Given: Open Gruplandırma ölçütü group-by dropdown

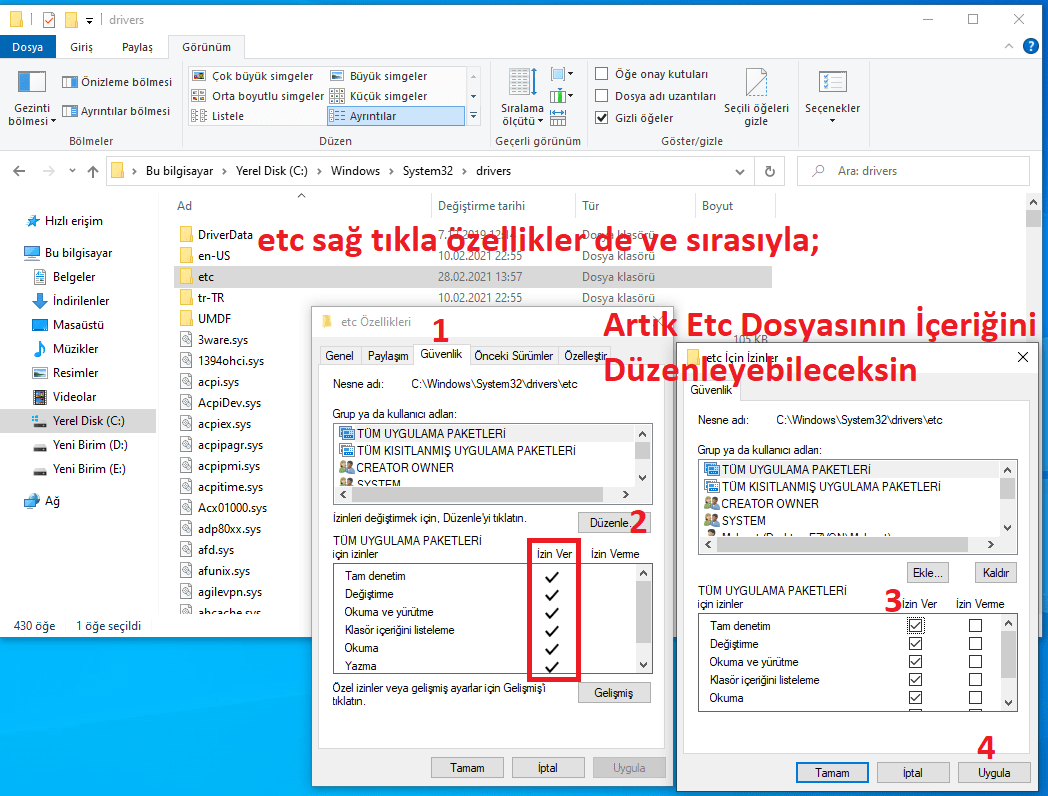Looking at the screenshot, I should 561,74.
